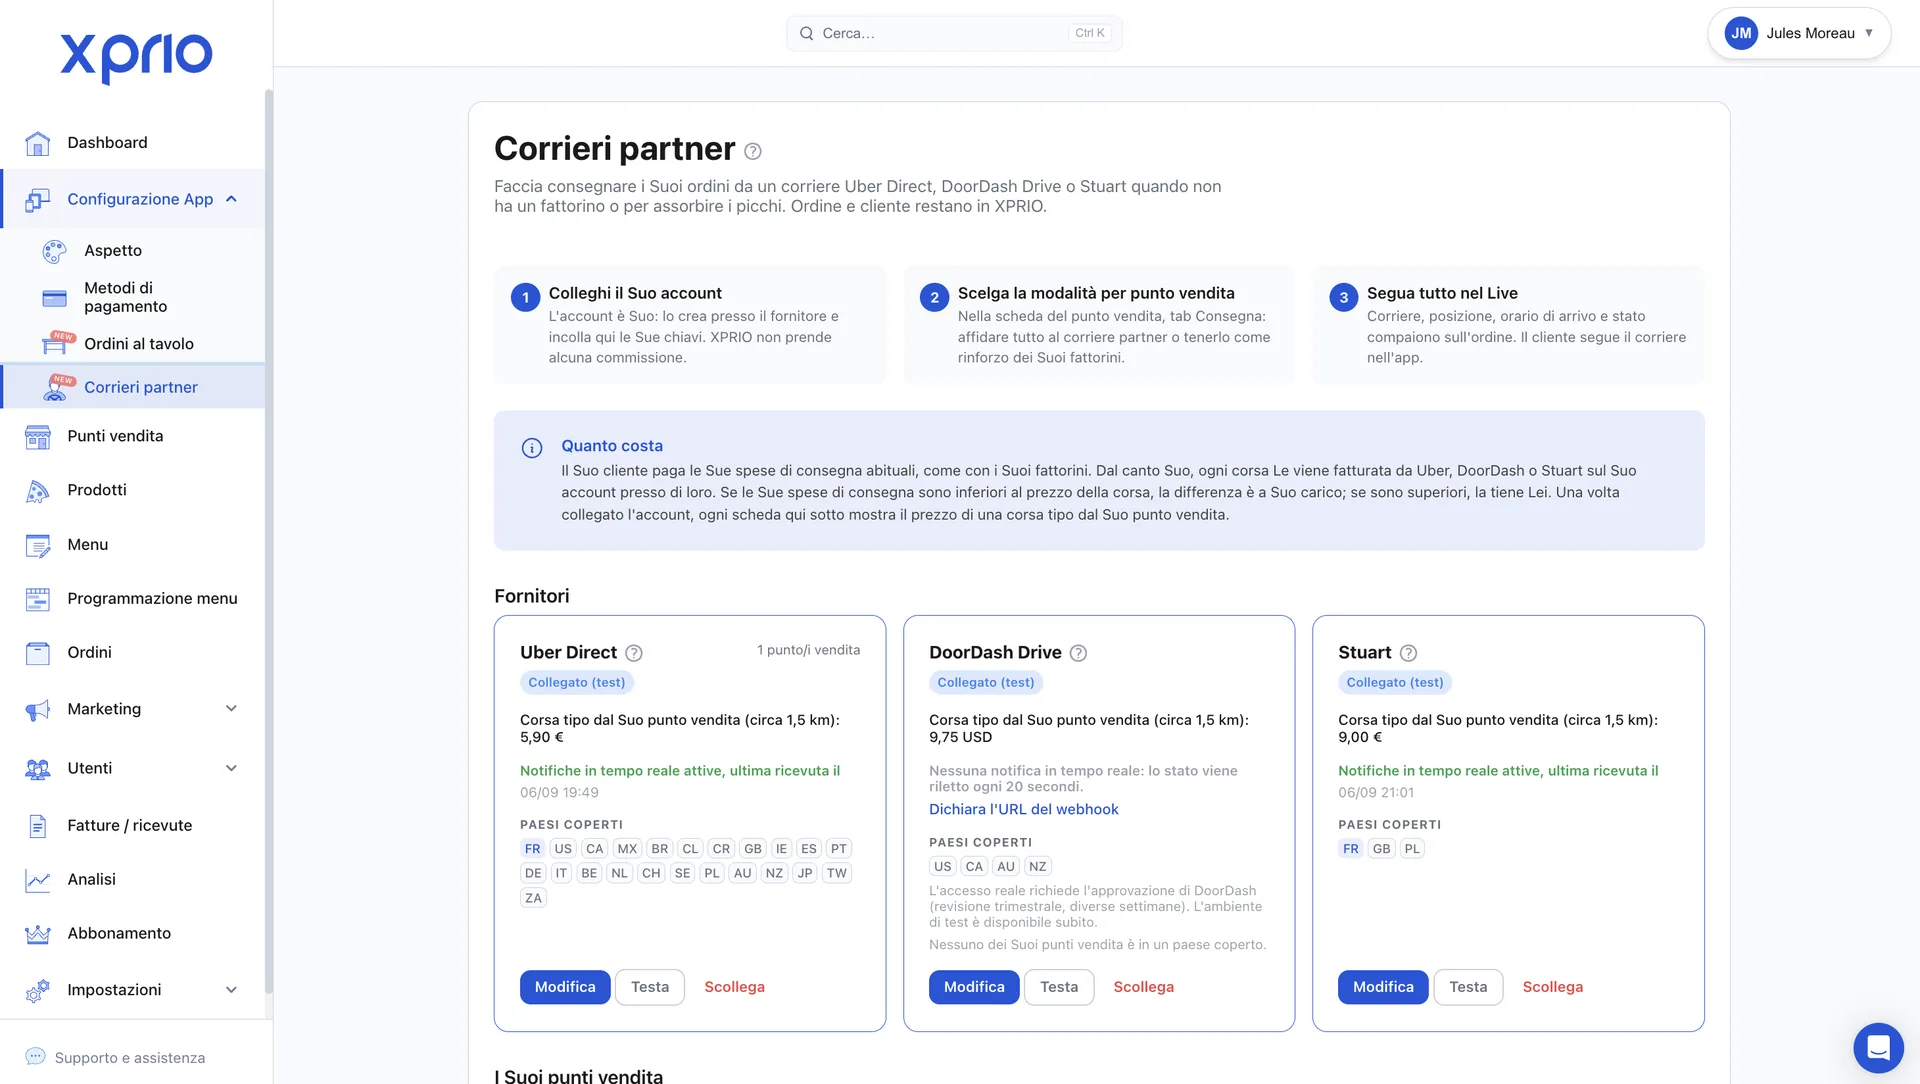The height and width of the screenshot is (1084, 1920).
Task: Click the sidebar vertical scrollbar
Action: pos(268,540)
